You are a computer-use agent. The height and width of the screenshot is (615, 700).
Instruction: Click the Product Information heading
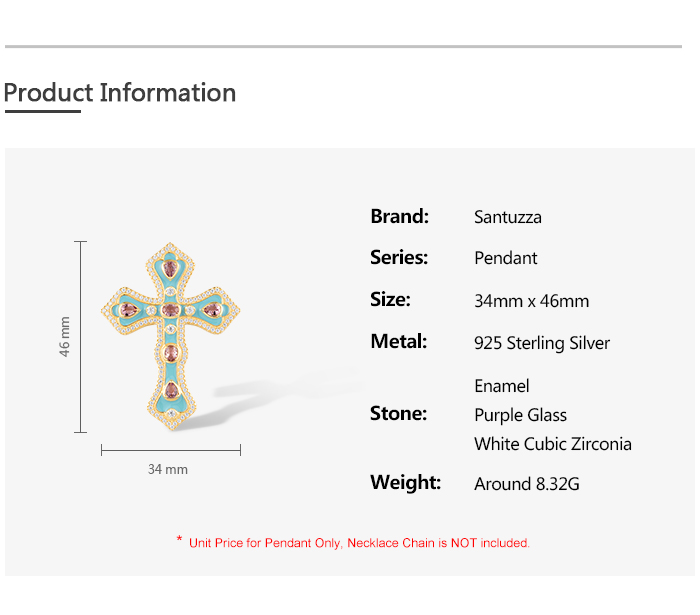click(x=120, y=93)
